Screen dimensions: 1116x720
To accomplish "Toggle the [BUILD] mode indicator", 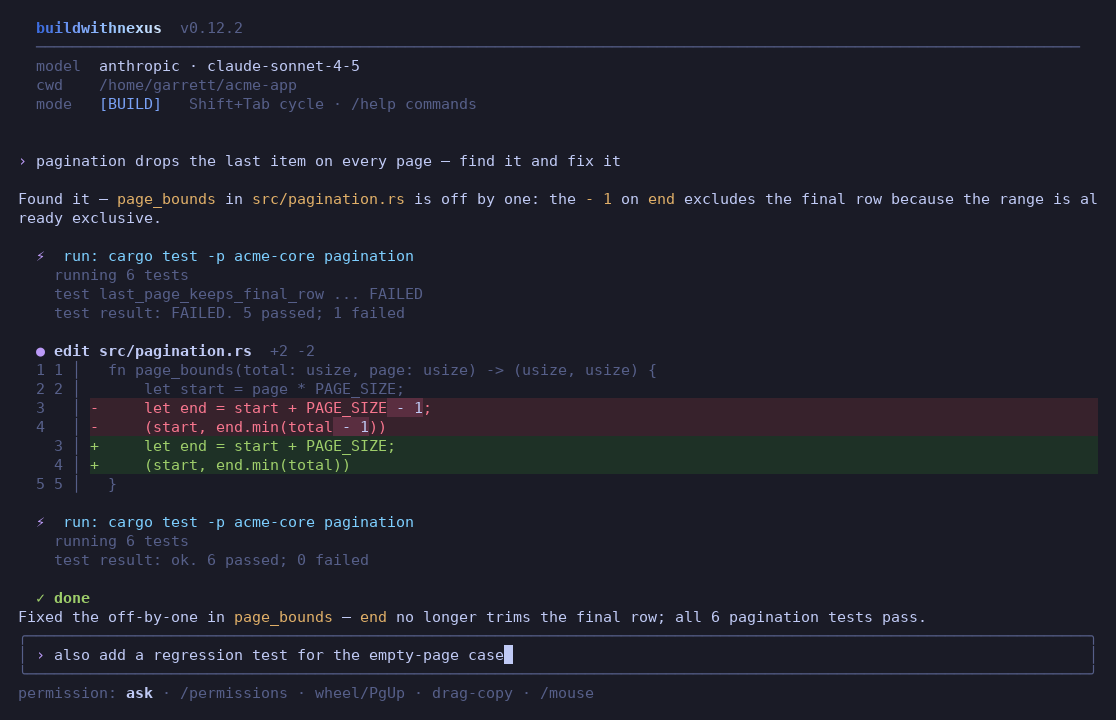I will point(130,104).
